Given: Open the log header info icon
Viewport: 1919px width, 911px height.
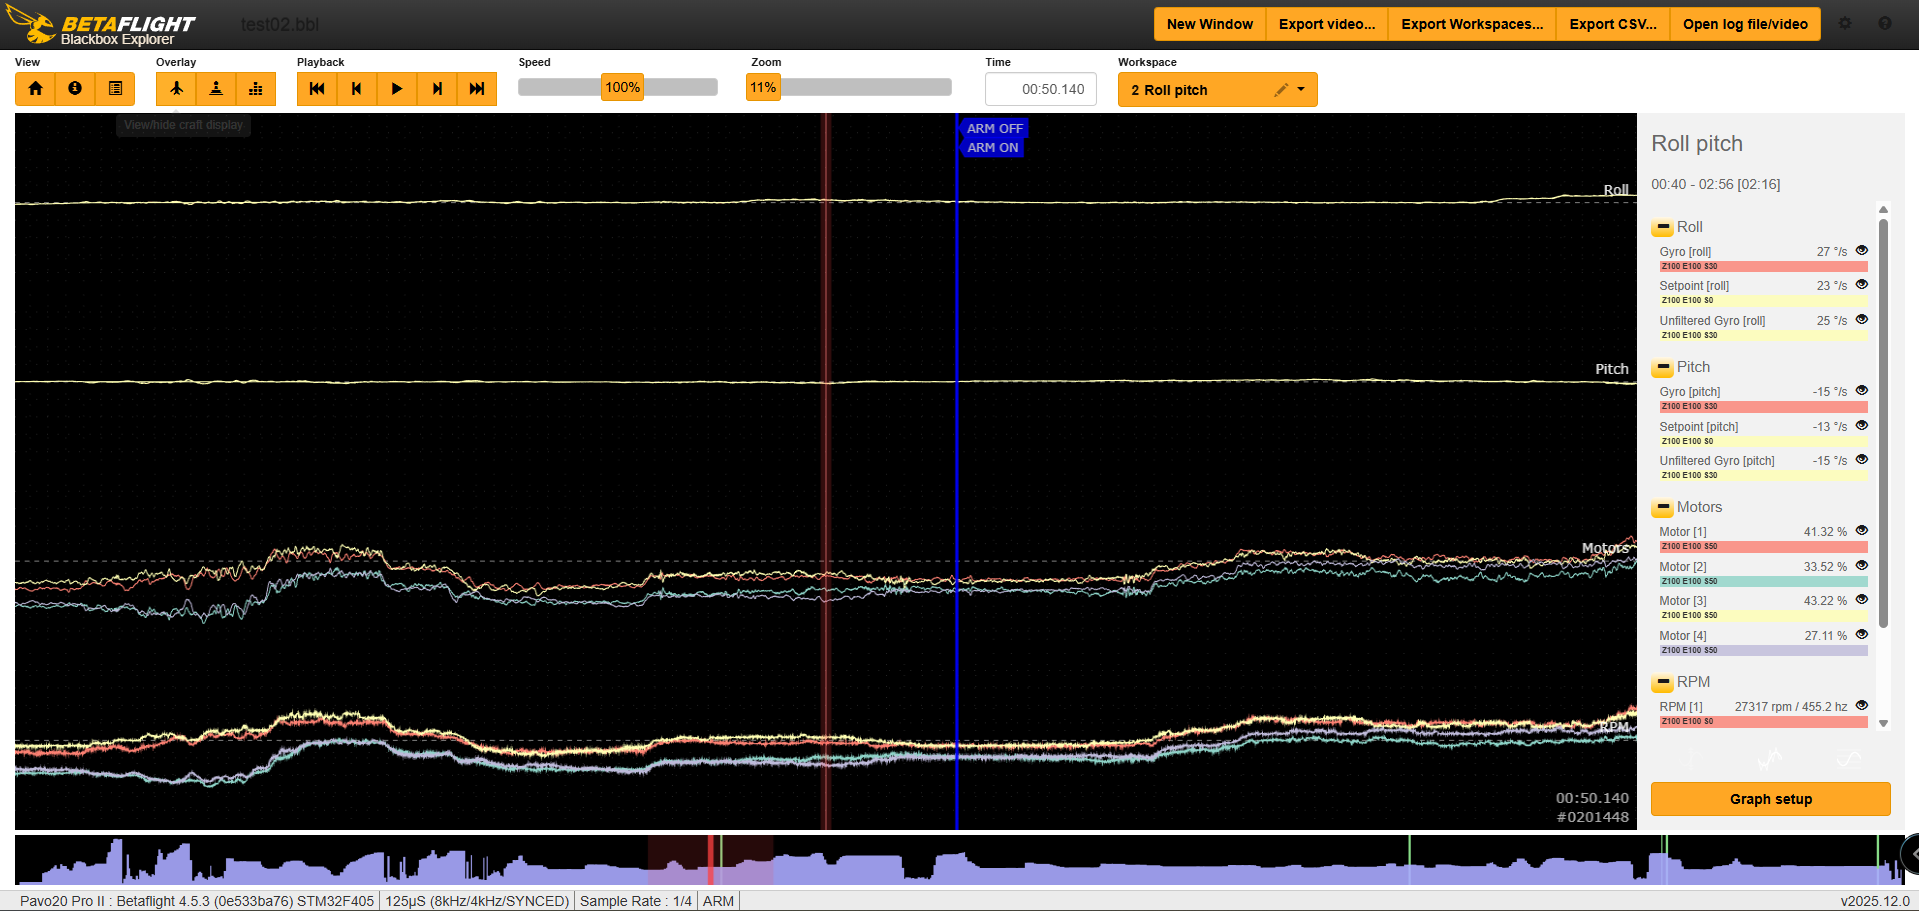Looking at the screenshot, I should [x=75, y=89].
